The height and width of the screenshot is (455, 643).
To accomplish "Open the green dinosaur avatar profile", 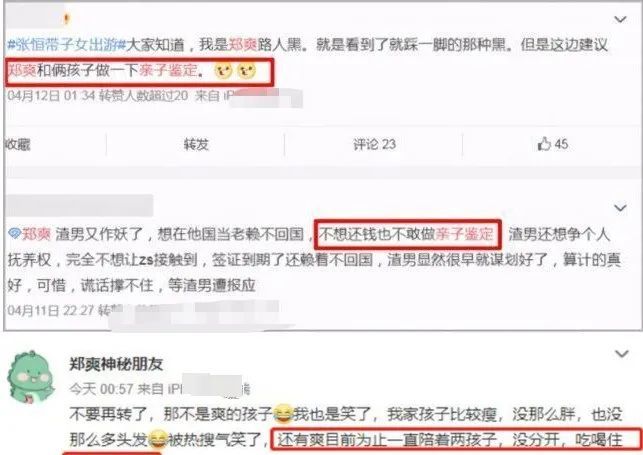I will coord(31,376).
